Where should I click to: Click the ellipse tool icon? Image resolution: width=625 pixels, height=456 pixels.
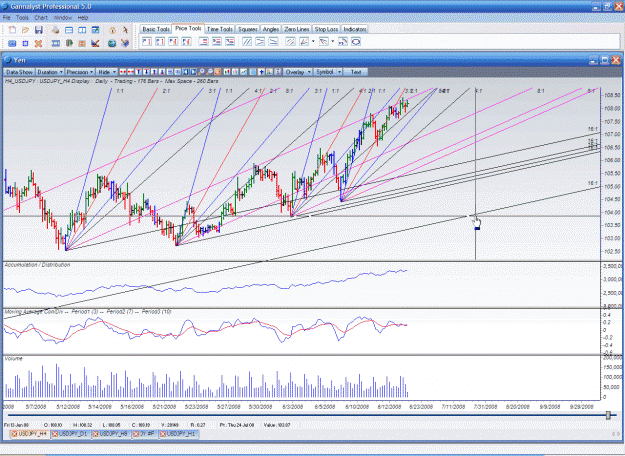tap(356, 41)
